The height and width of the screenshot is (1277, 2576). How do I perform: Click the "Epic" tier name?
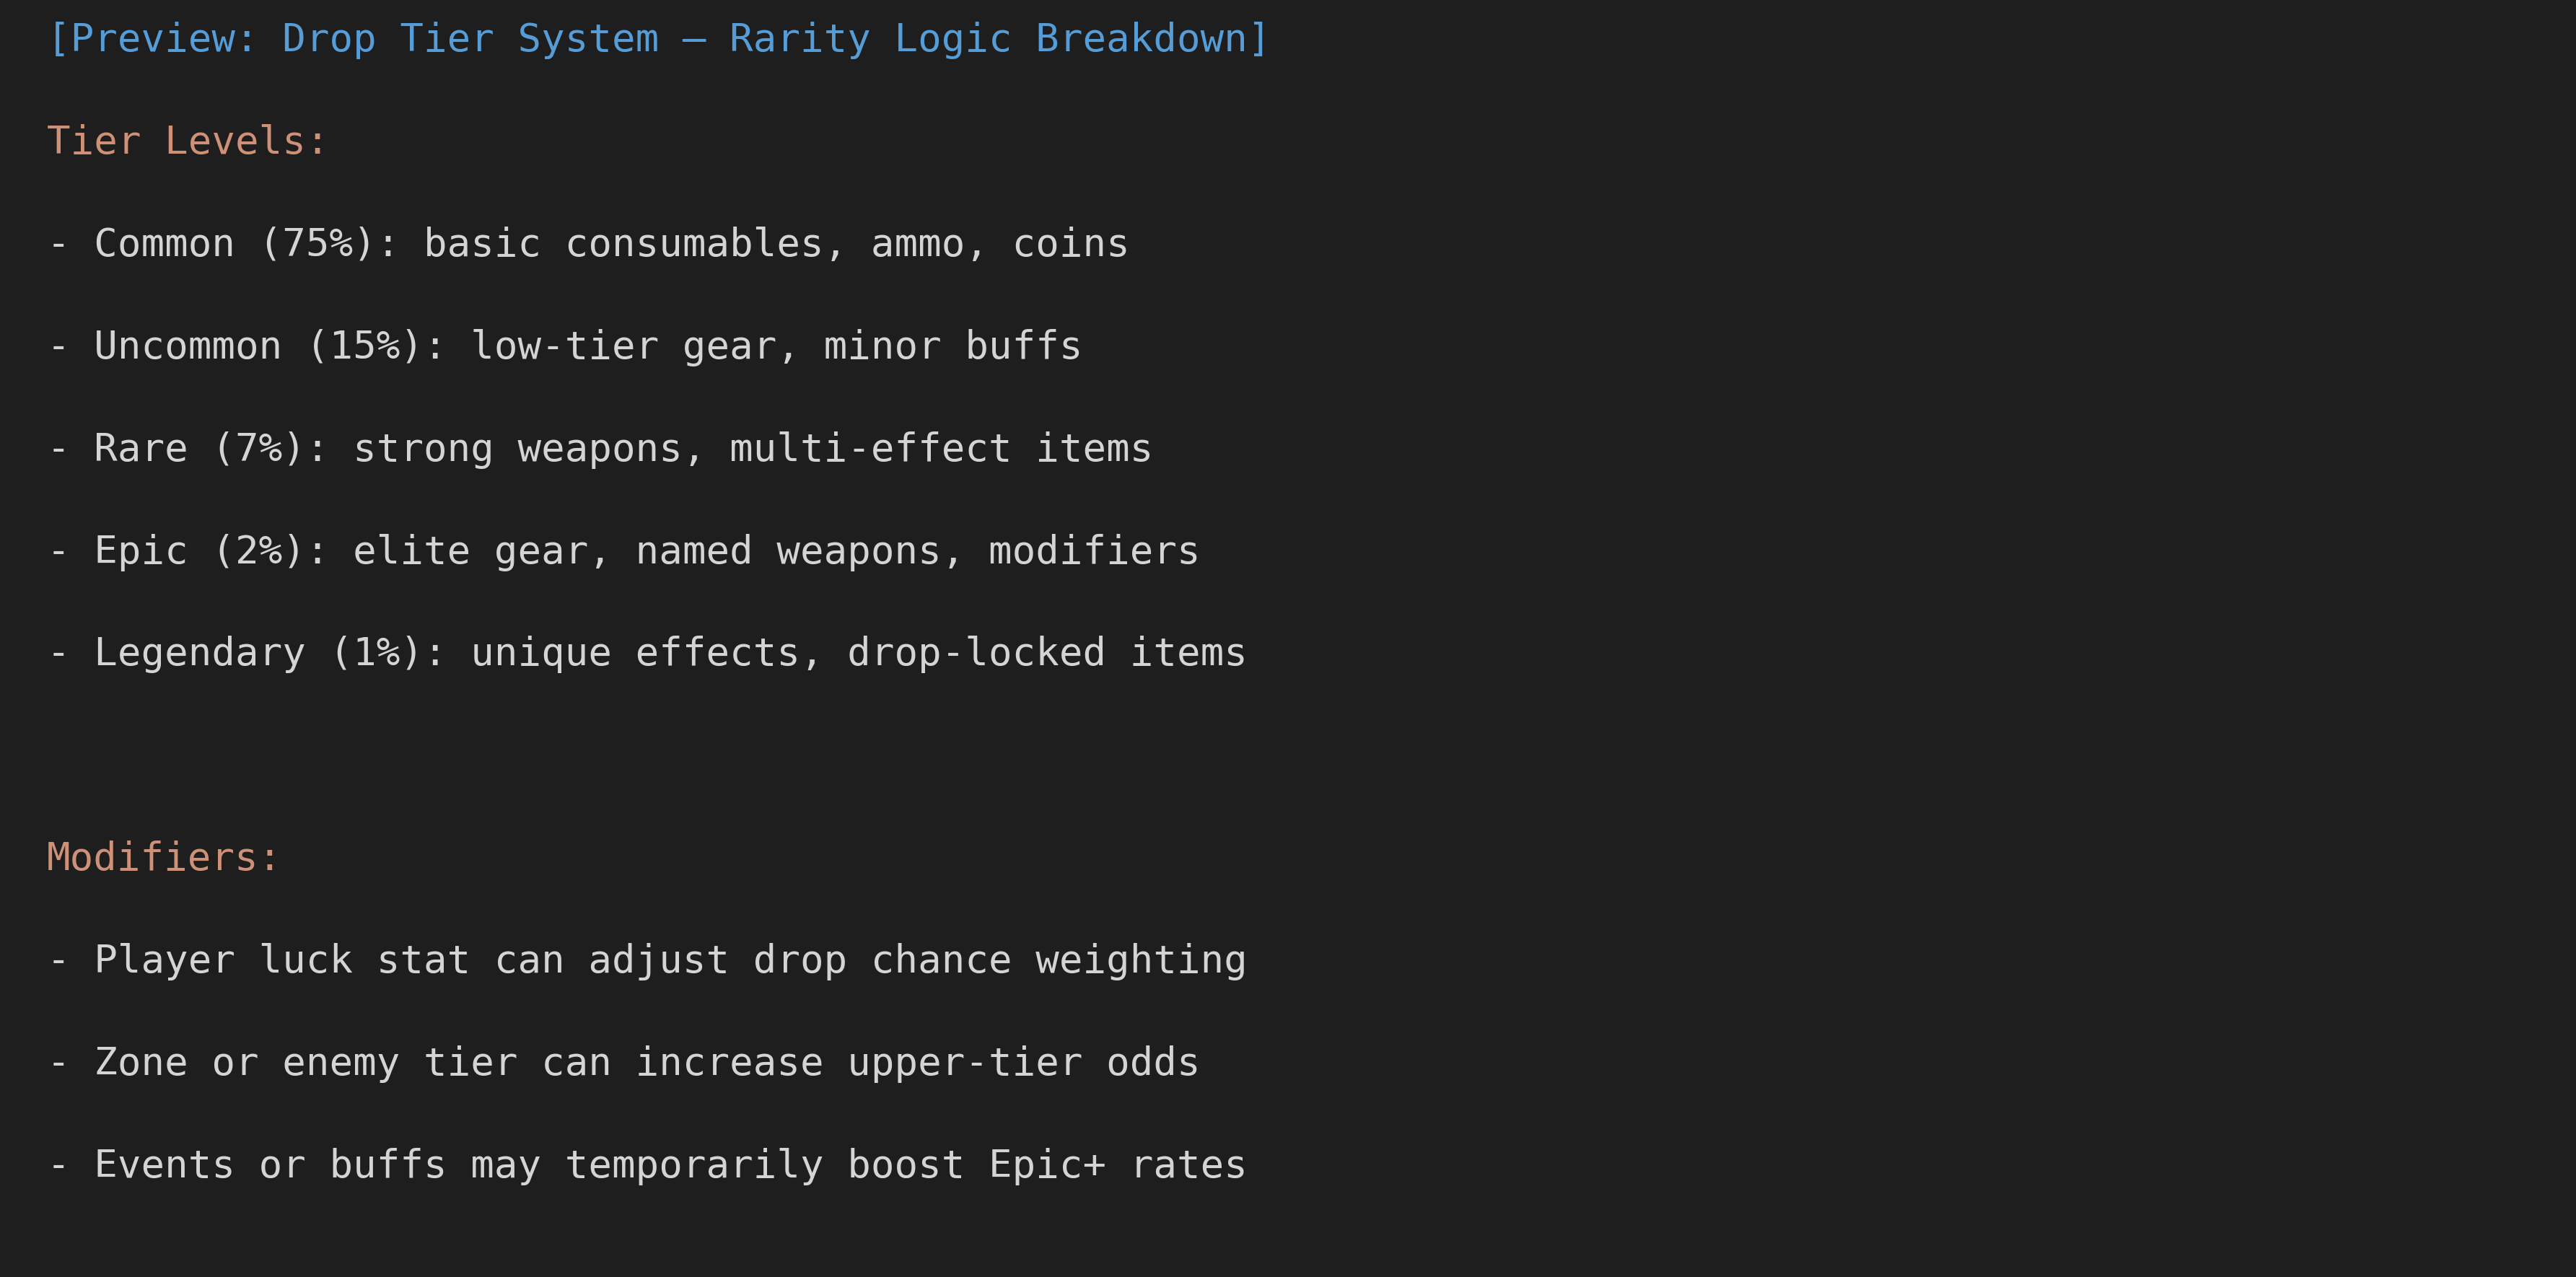point(141,551)
